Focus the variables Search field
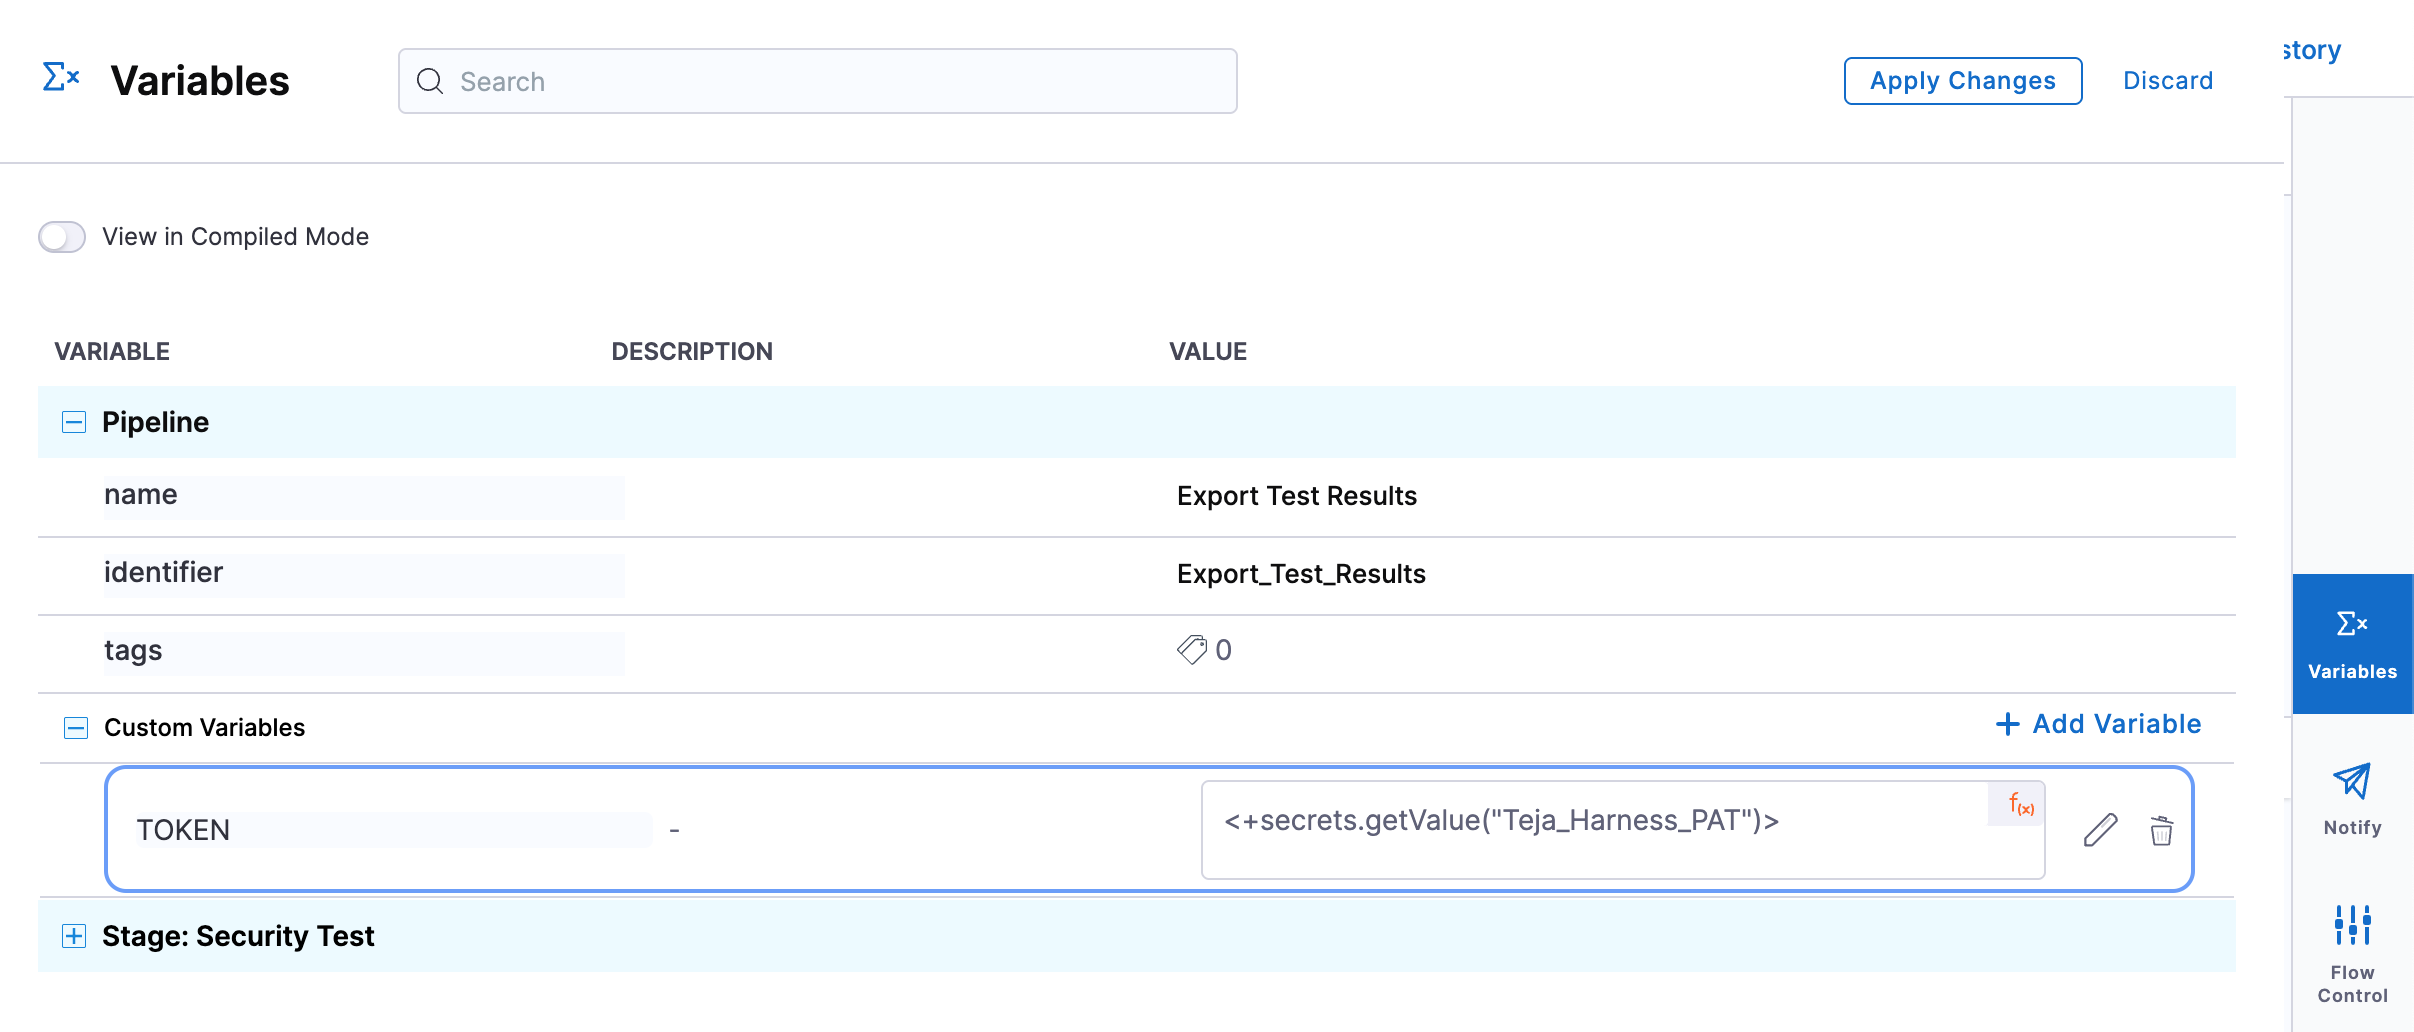 [840, 81]
